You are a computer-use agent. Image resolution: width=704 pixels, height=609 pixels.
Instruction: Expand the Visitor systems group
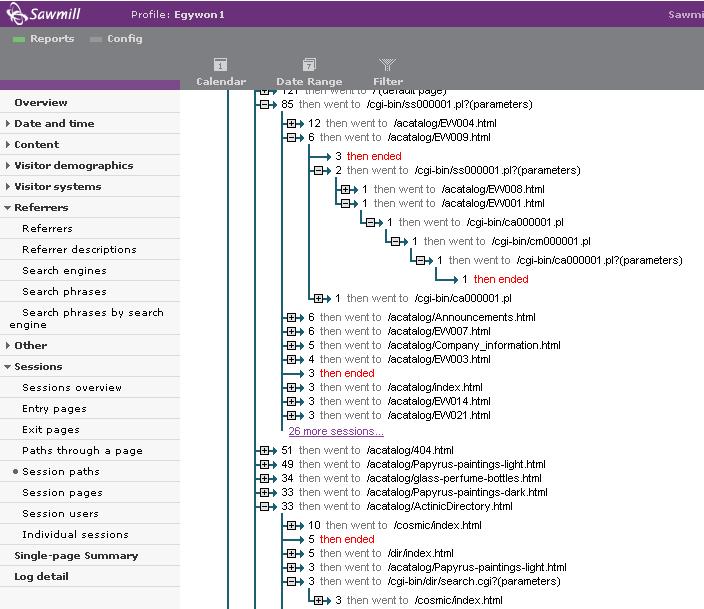(x=8, y=186)
